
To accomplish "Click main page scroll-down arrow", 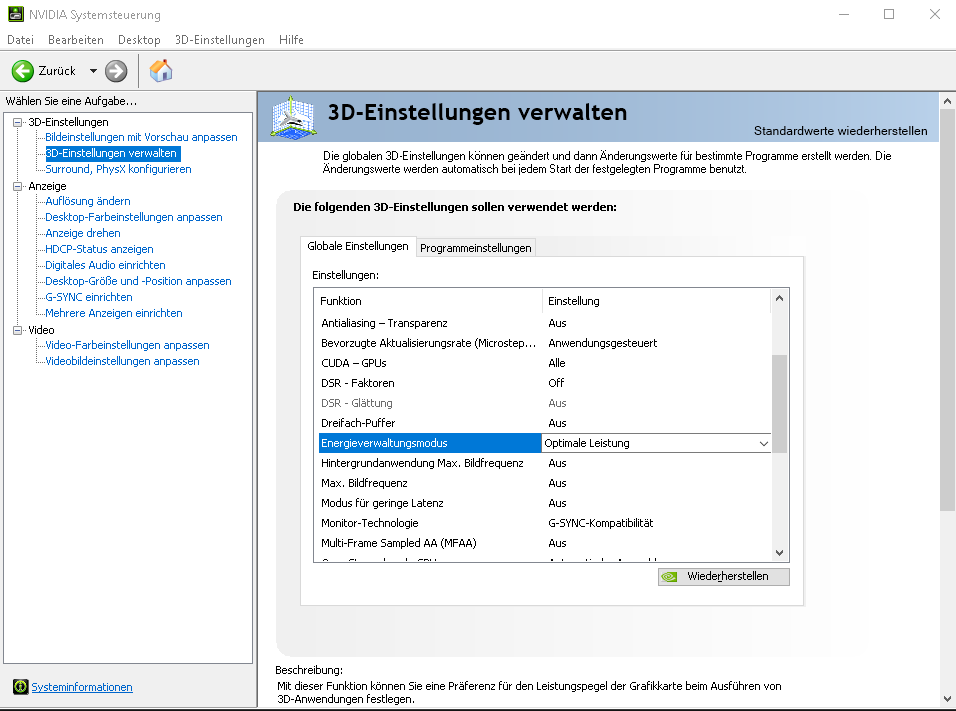I will click(947, 699).
